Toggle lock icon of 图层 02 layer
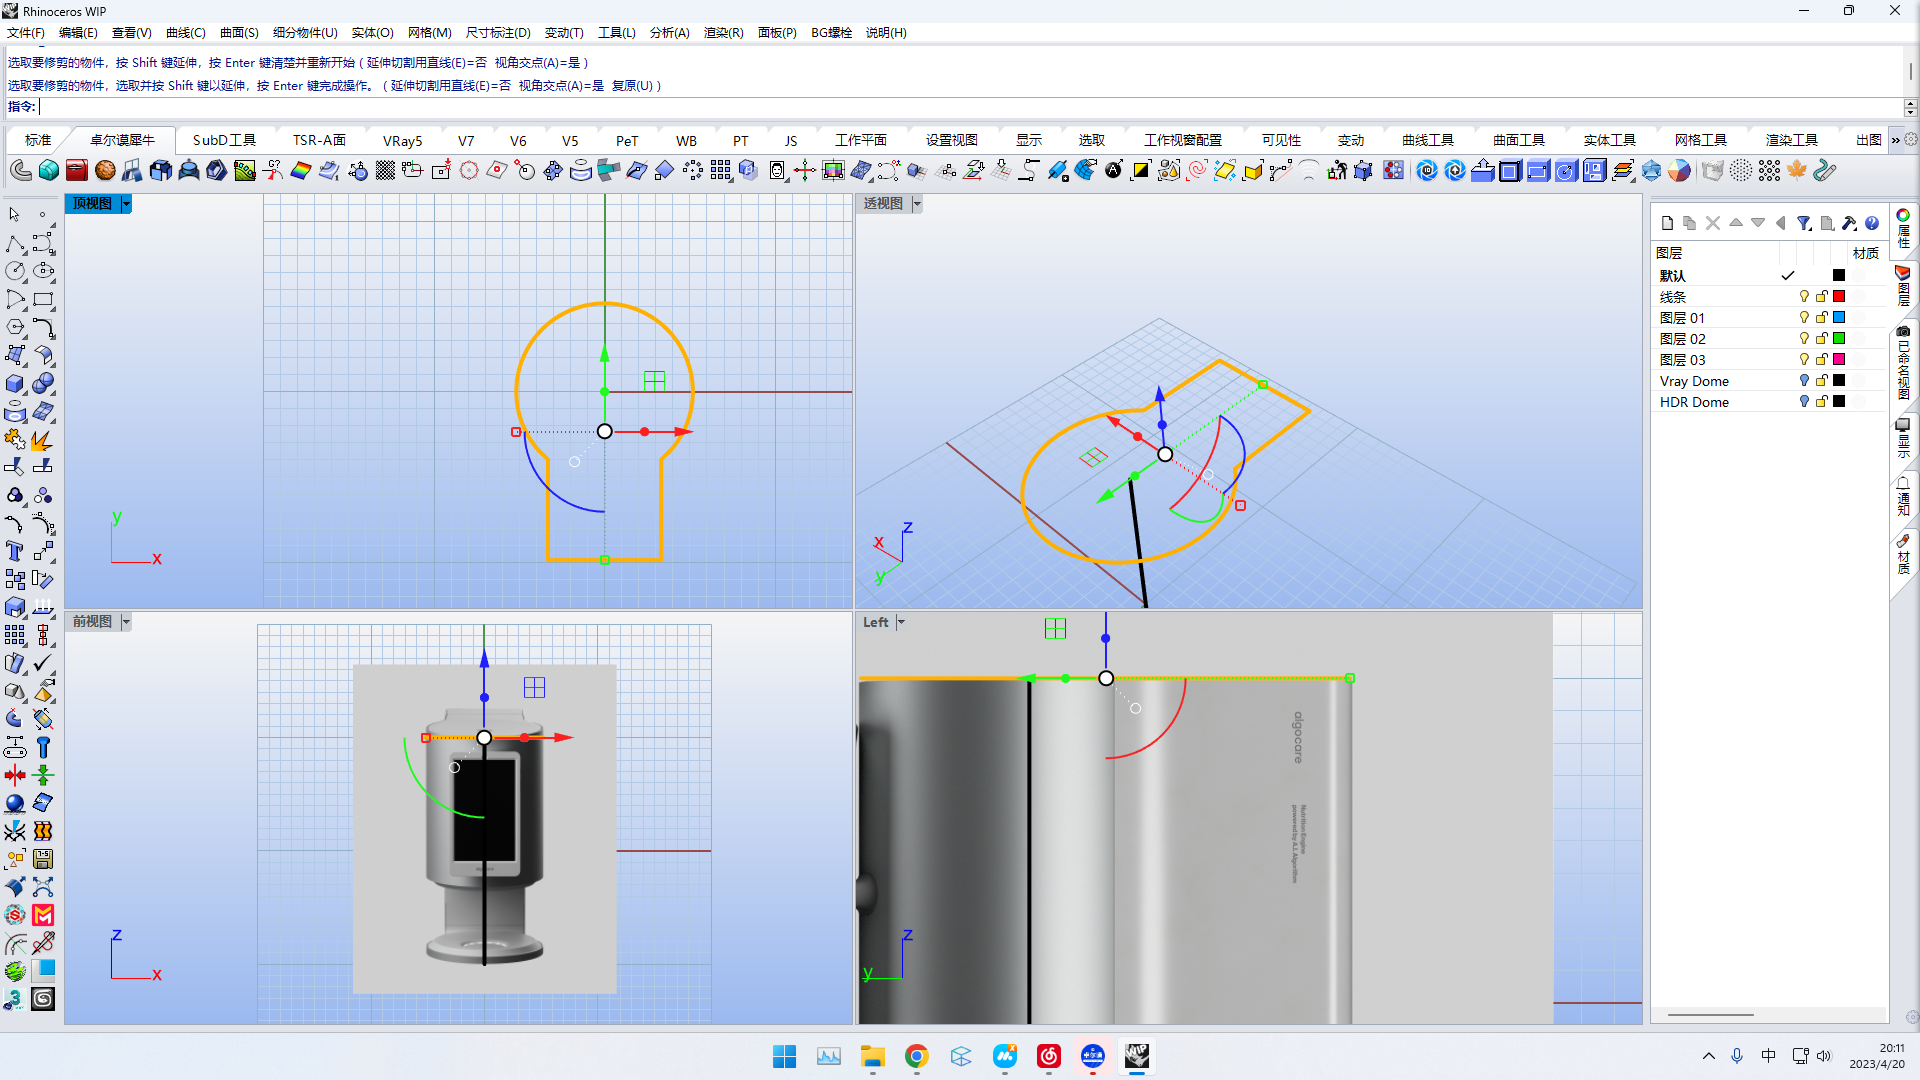1920x1080 pixels. 1821,339
